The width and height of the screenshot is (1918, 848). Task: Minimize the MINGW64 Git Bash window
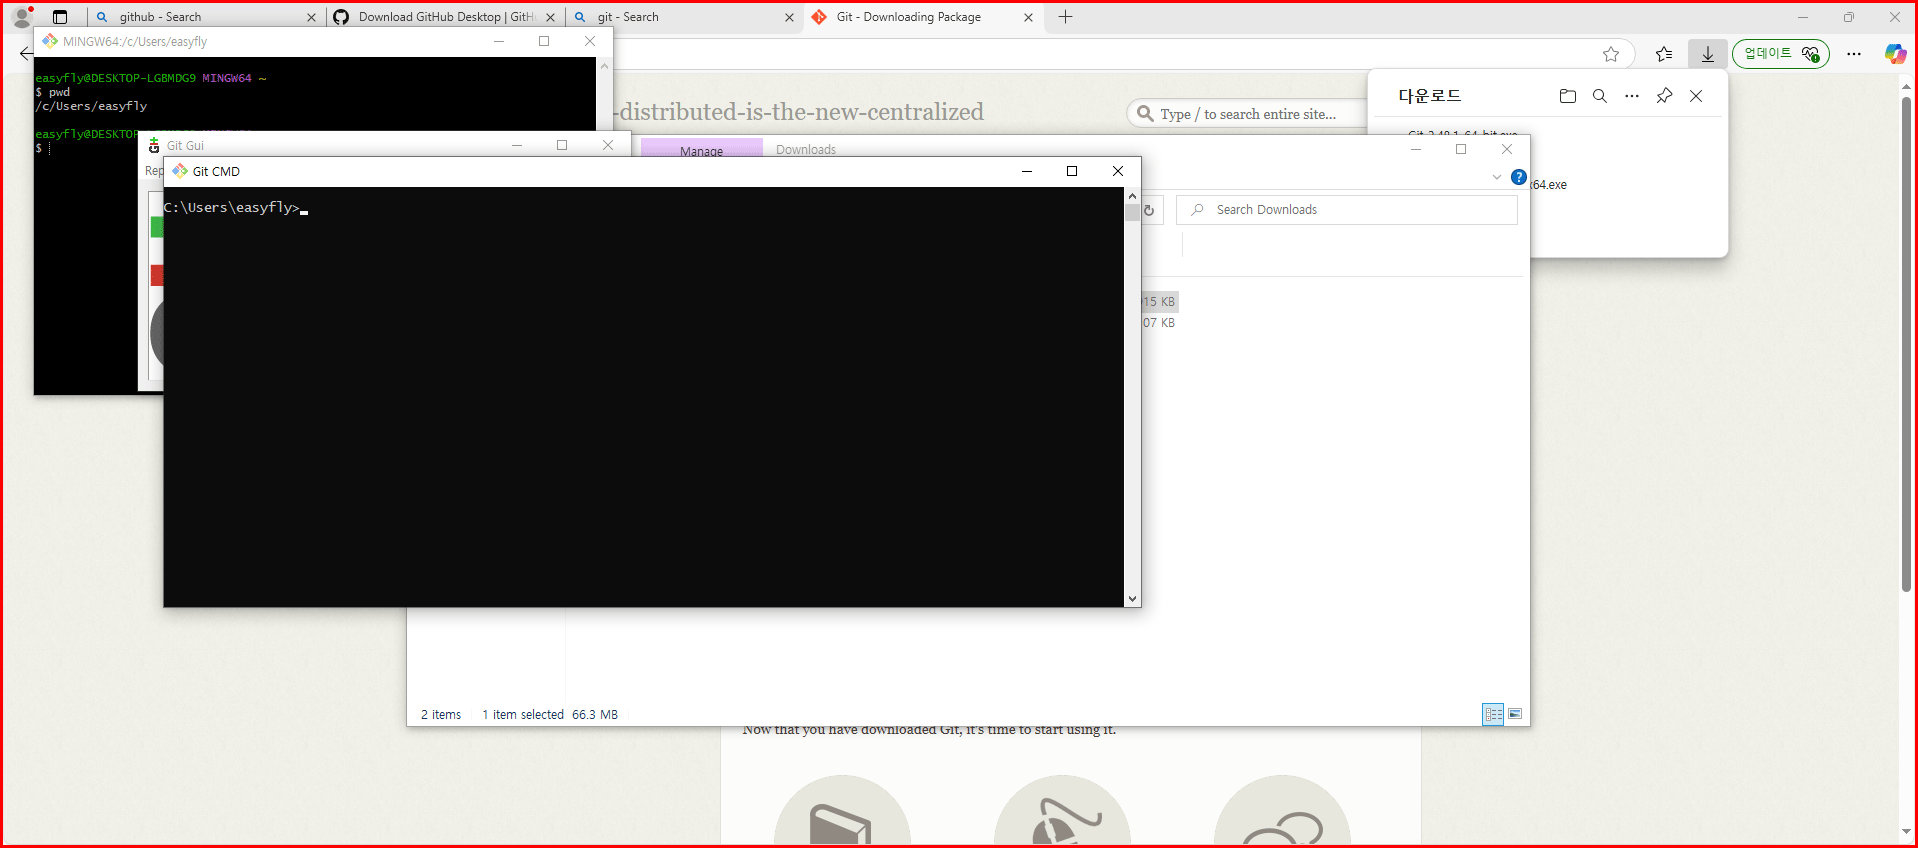(x=498, y=41)
